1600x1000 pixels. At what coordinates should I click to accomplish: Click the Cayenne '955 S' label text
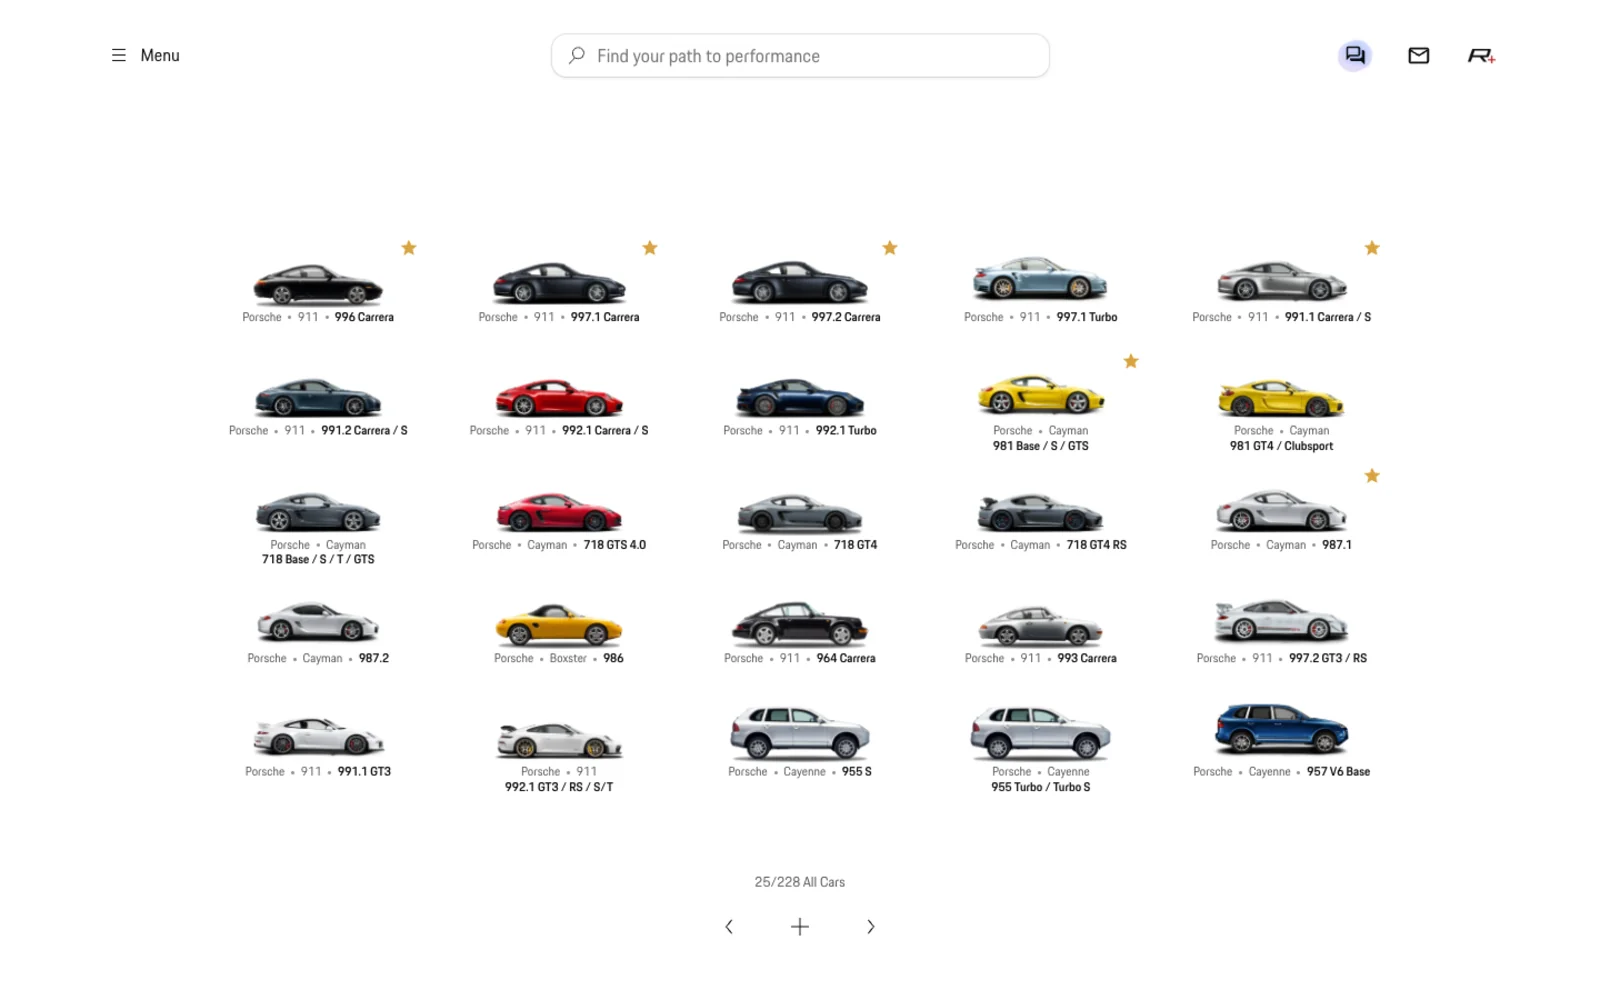point(857,772)
